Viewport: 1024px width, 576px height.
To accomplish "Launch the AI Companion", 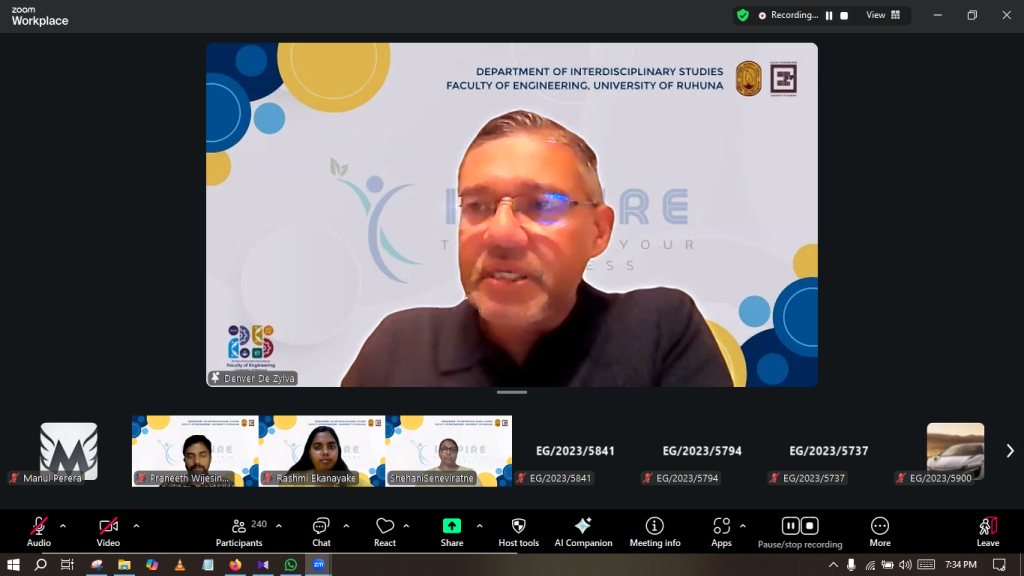I will [583, 530].
